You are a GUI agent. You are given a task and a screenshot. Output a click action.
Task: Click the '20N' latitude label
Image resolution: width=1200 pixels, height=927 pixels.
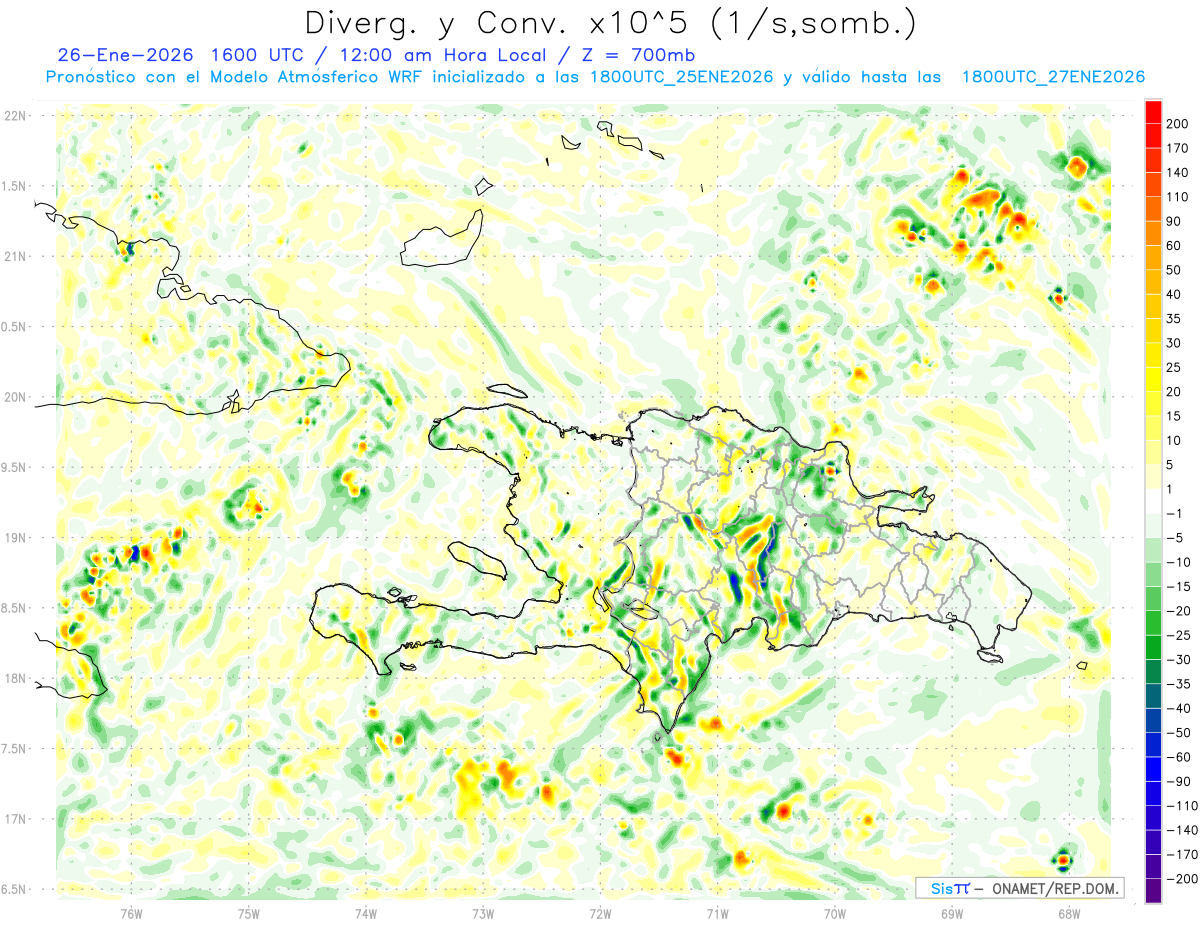[15, 397]
